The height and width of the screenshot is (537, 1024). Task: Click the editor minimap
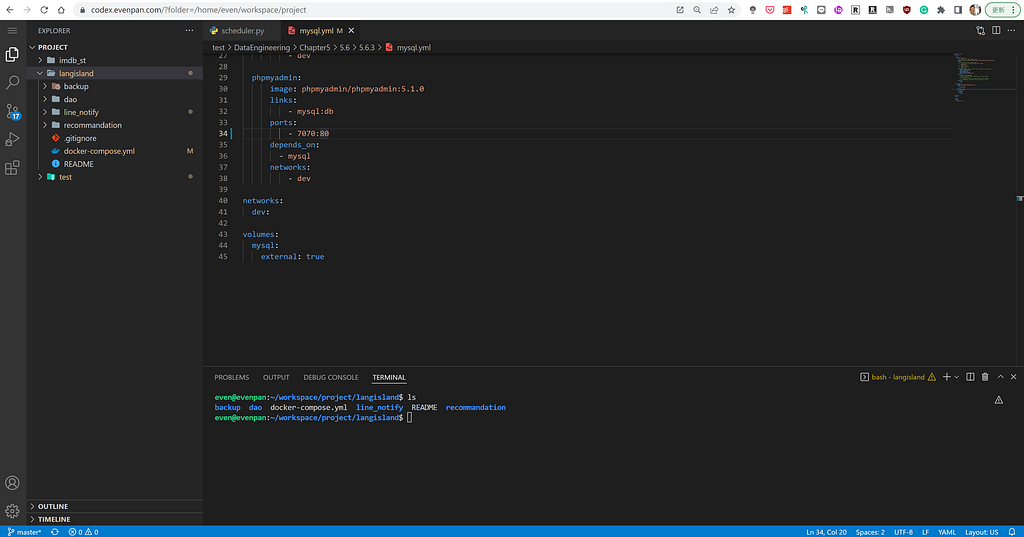[x=982, y=77]
